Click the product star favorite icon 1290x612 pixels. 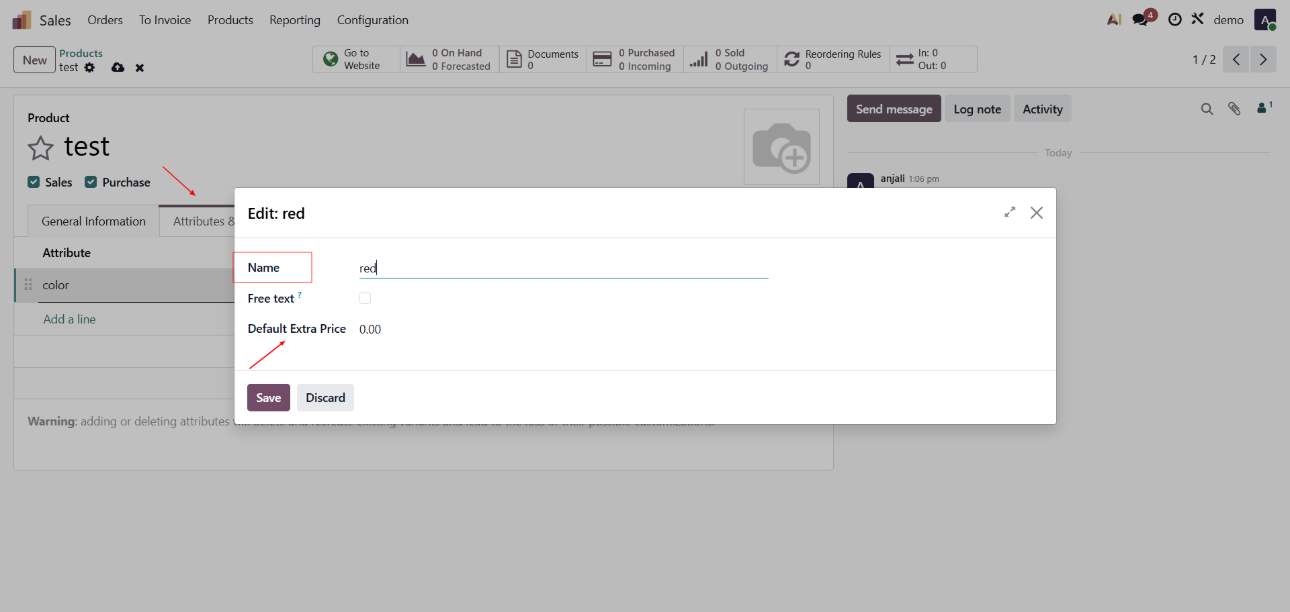coord(40,149)
